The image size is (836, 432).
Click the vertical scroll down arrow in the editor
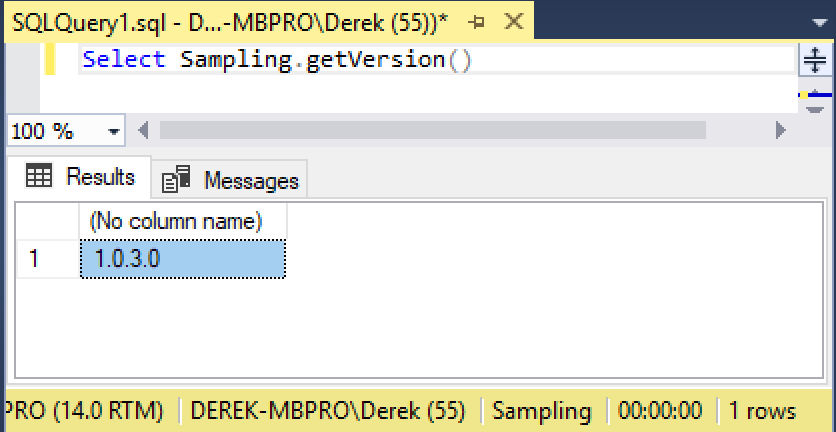(x=814, y=109)
